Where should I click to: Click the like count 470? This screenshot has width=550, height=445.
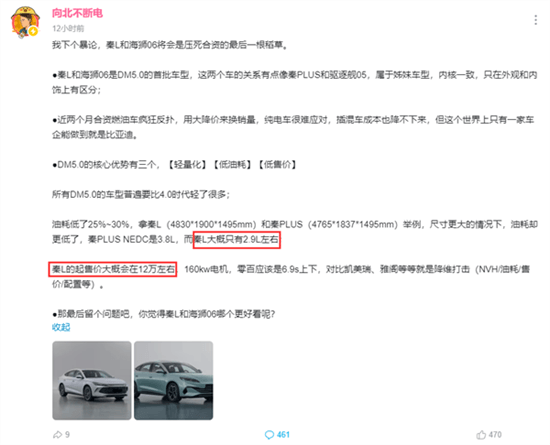(x=495, y=435)
